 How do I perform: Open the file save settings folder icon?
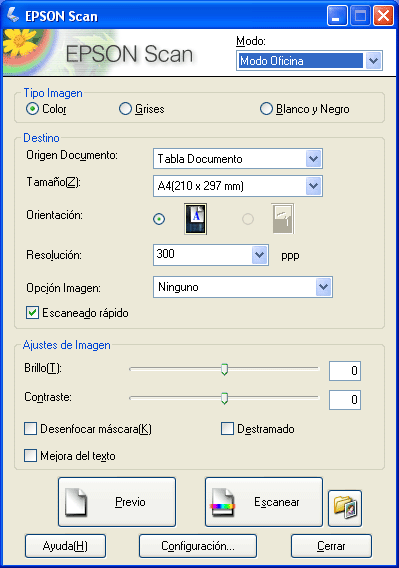[x=345, y=508]
